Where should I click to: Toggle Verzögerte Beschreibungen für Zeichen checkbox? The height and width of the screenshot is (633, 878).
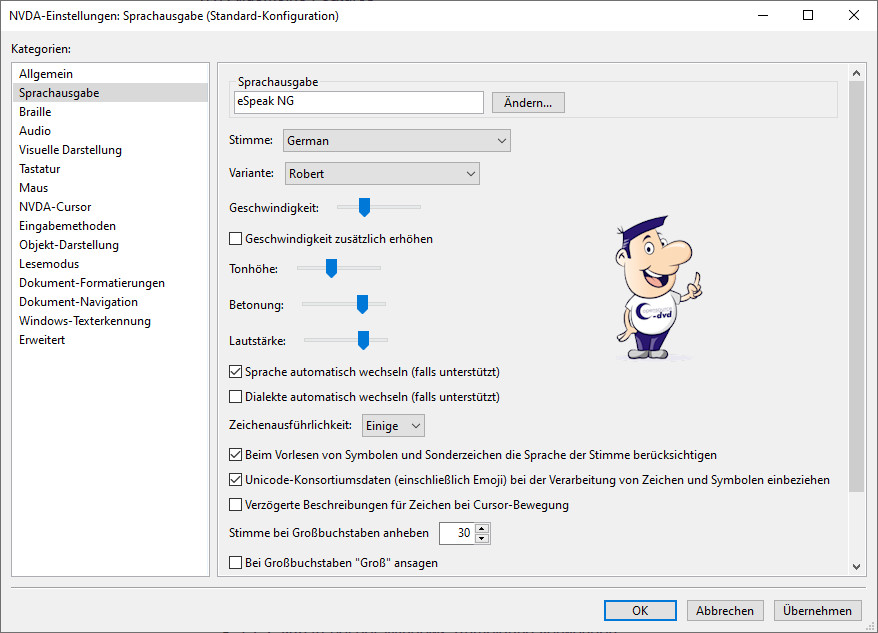point(236,505)
